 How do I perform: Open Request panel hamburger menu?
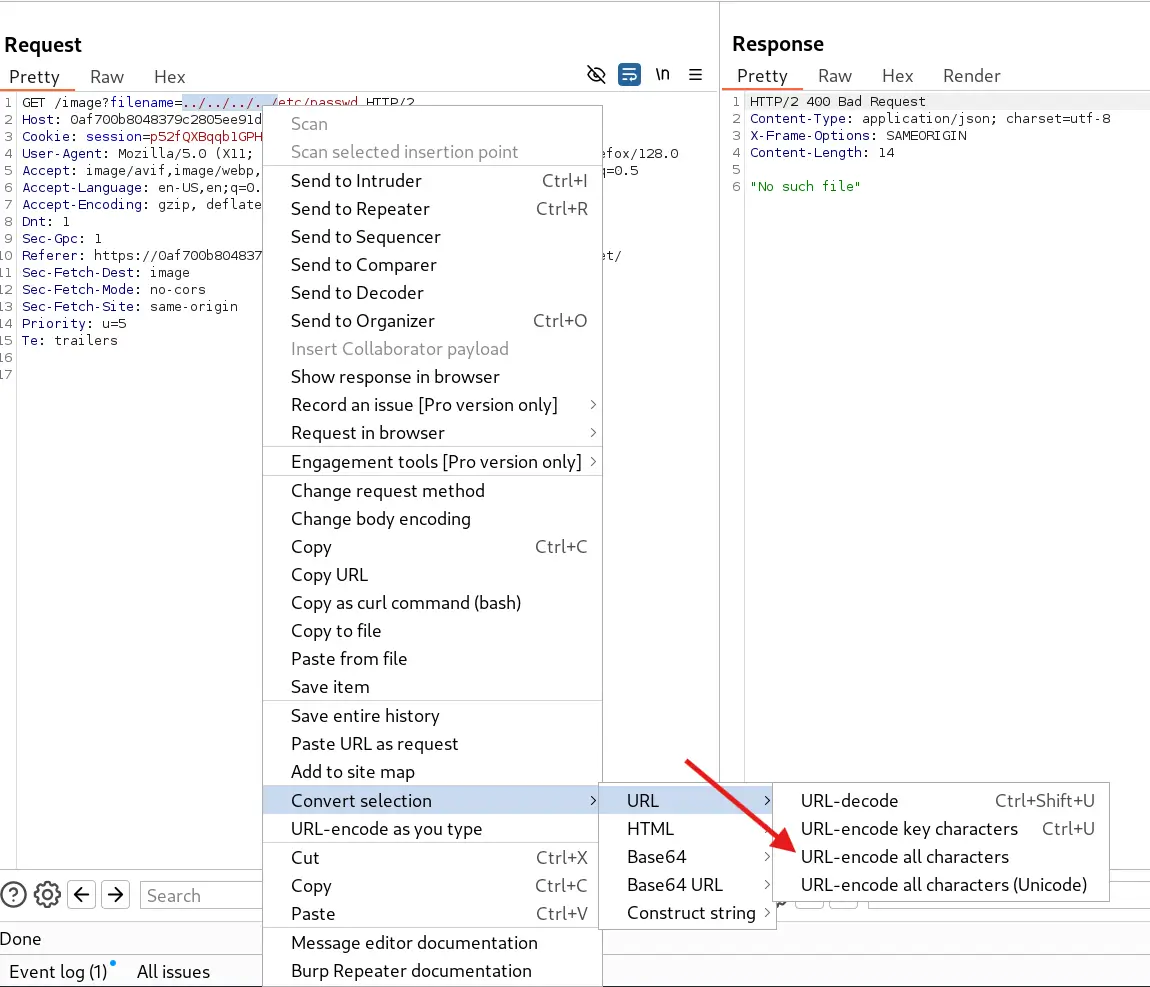point(695,74)
